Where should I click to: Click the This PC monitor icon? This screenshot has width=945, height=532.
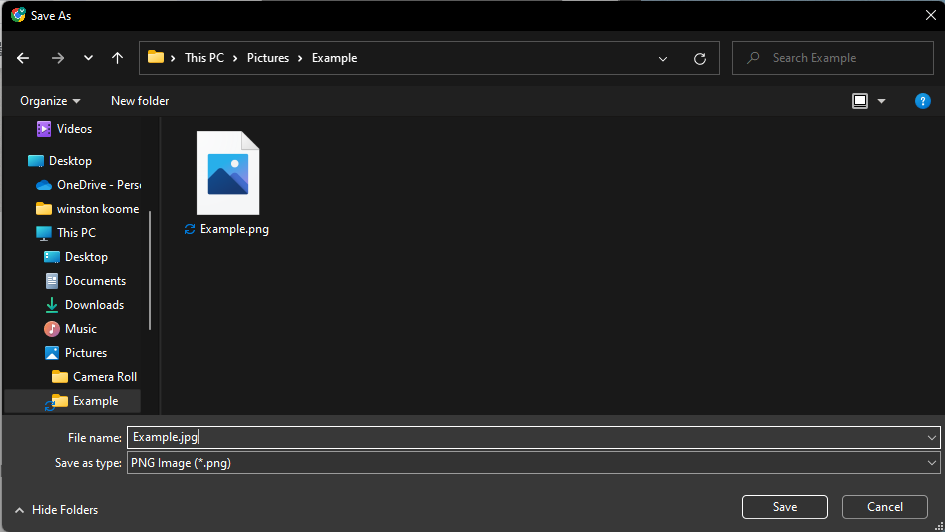[43, 233]
